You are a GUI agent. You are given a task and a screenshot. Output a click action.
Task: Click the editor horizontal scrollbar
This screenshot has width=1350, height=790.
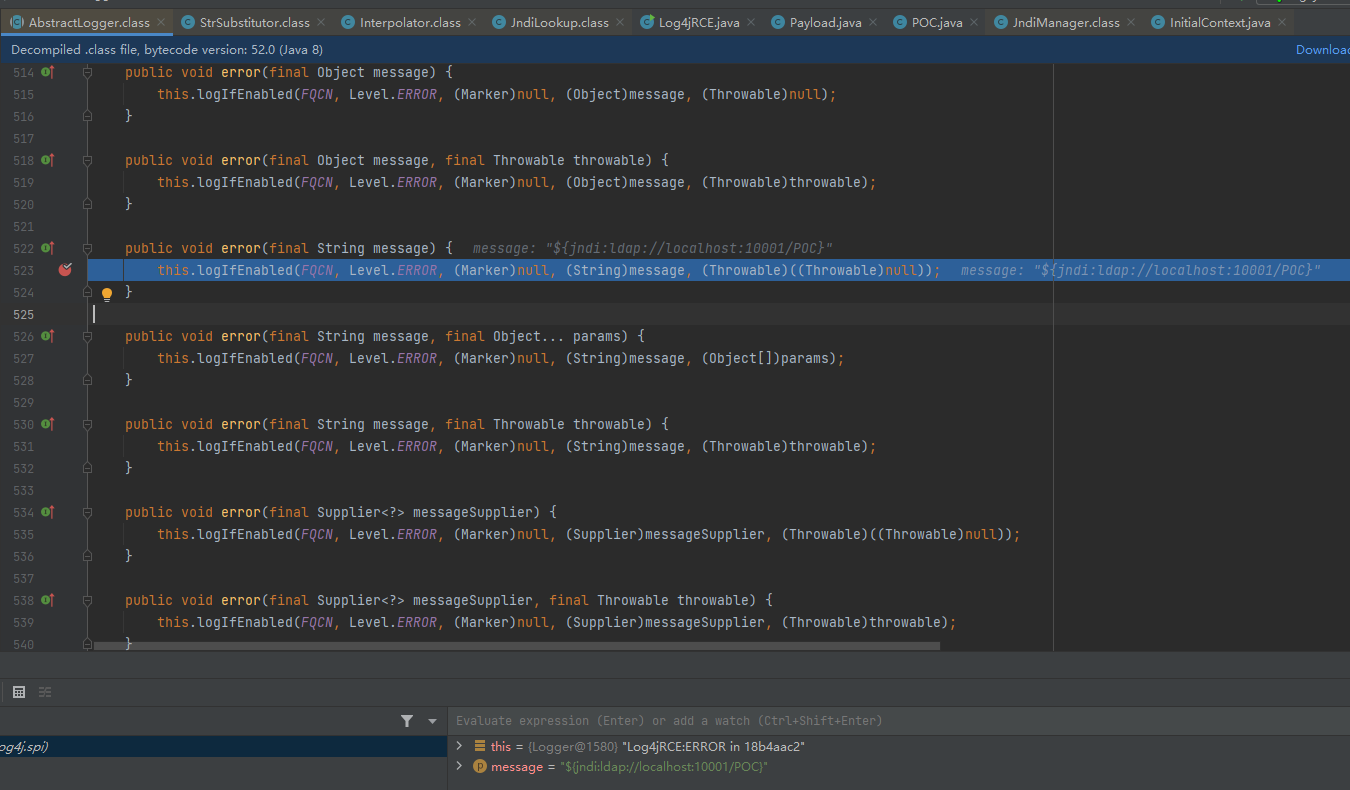517,646
